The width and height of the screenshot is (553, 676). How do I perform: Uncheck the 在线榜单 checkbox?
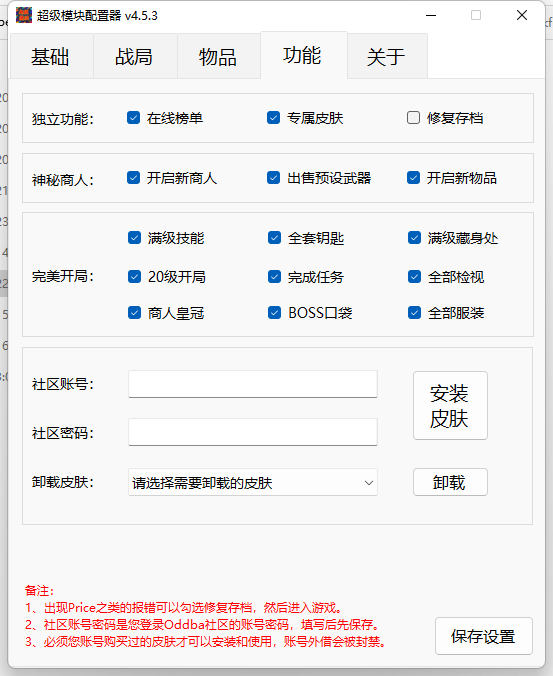[x=134, y=118]
